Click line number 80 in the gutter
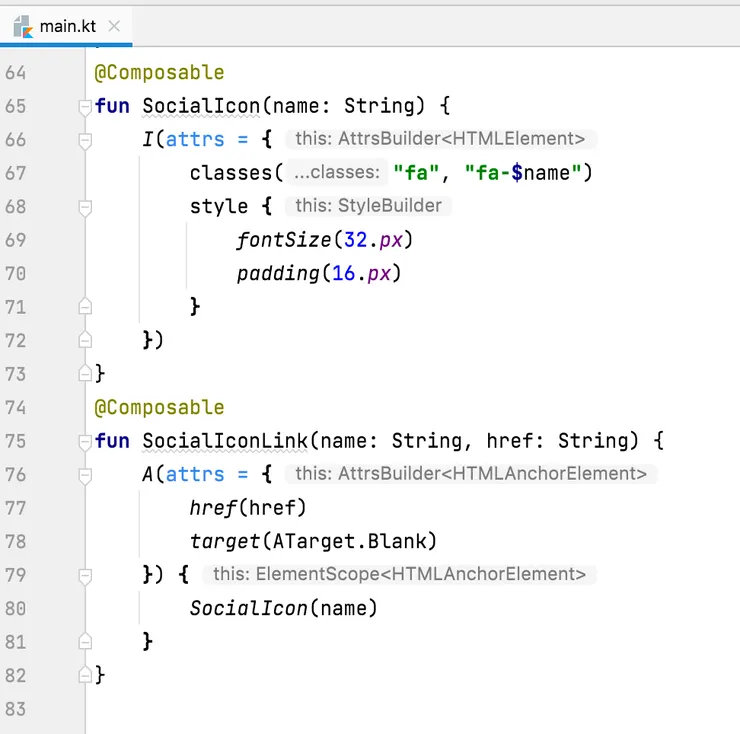This screenshot has width=740, height=734. 16,609
